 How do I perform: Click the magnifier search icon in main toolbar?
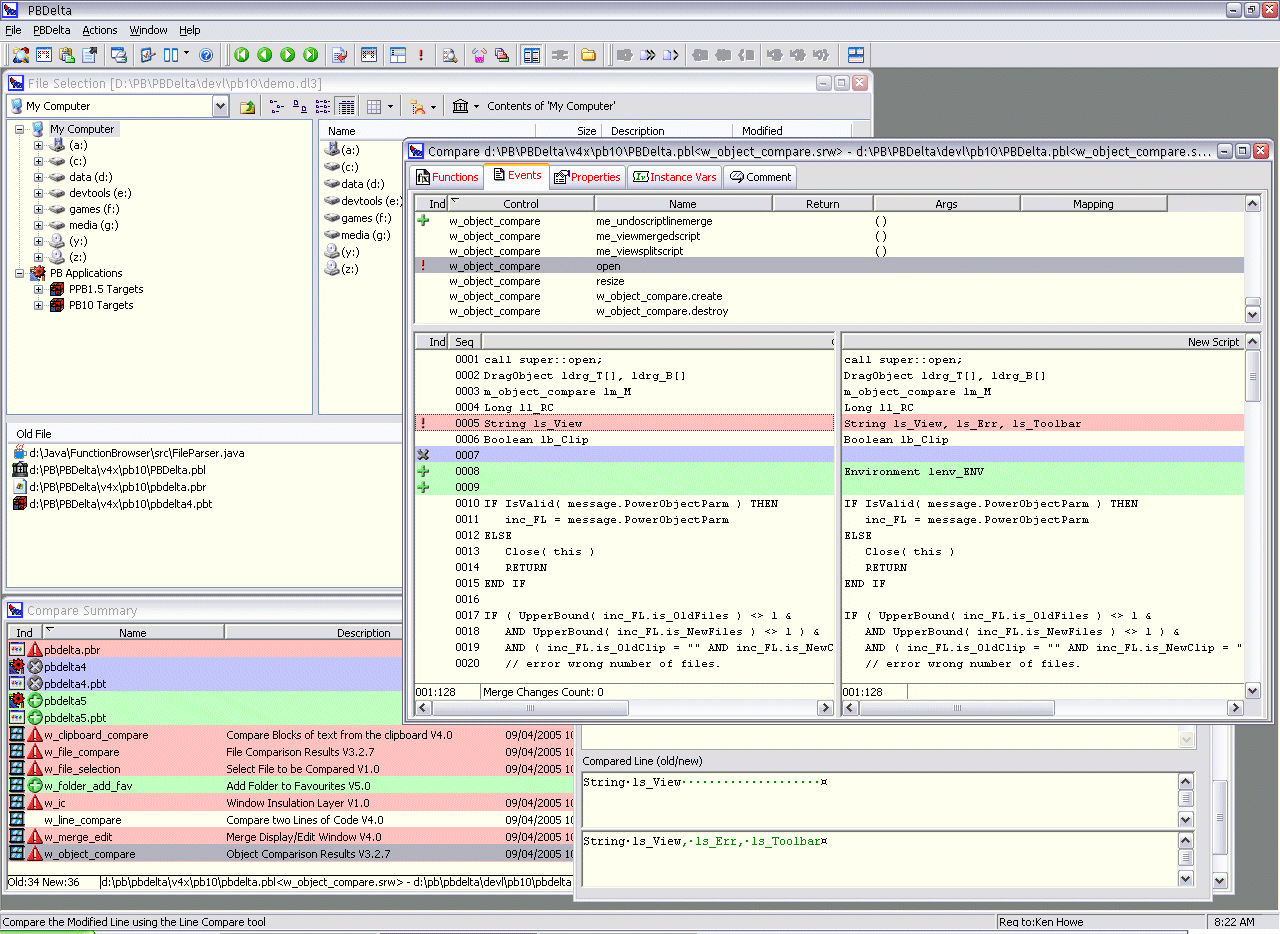(450, 55)
